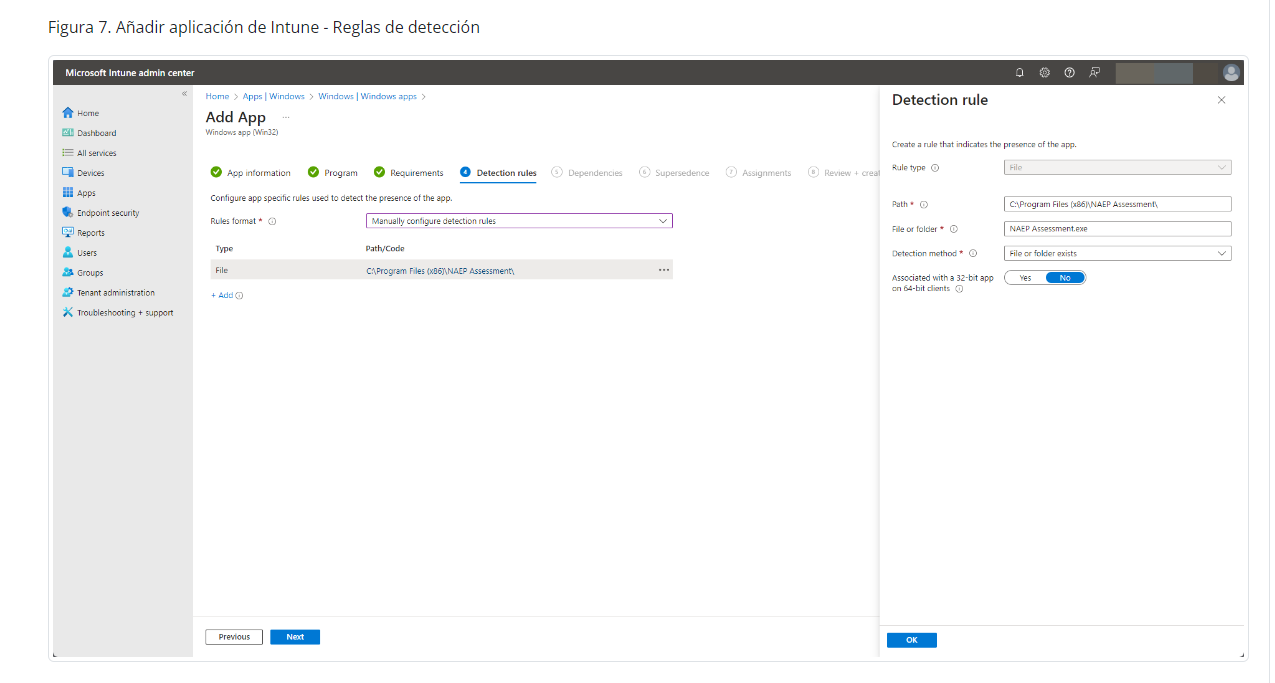1275x683 pixels.
Task: Set 32-bit app association to Yes
Action: coord(1025,278)
